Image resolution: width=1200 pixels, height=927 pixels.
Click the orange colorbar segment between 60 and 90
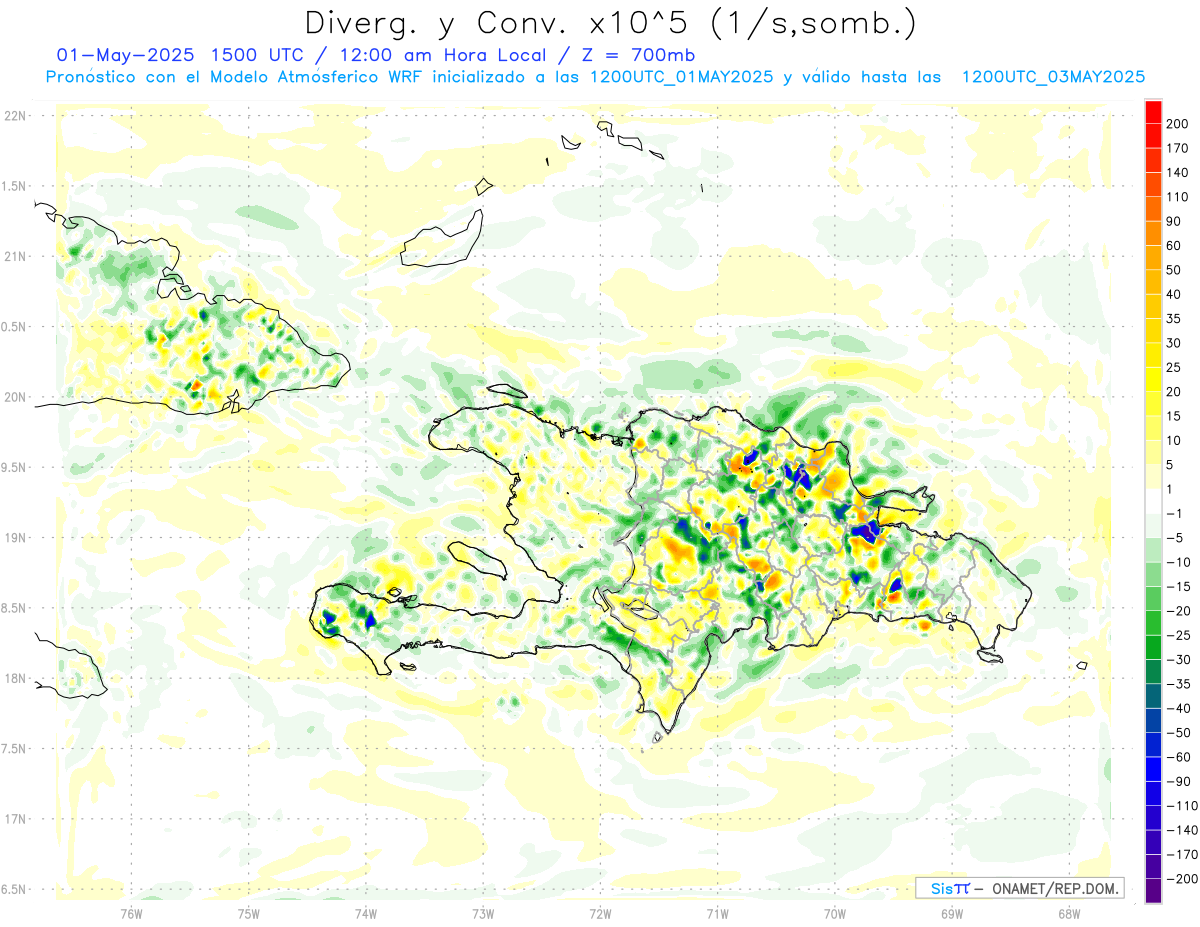1153,234
